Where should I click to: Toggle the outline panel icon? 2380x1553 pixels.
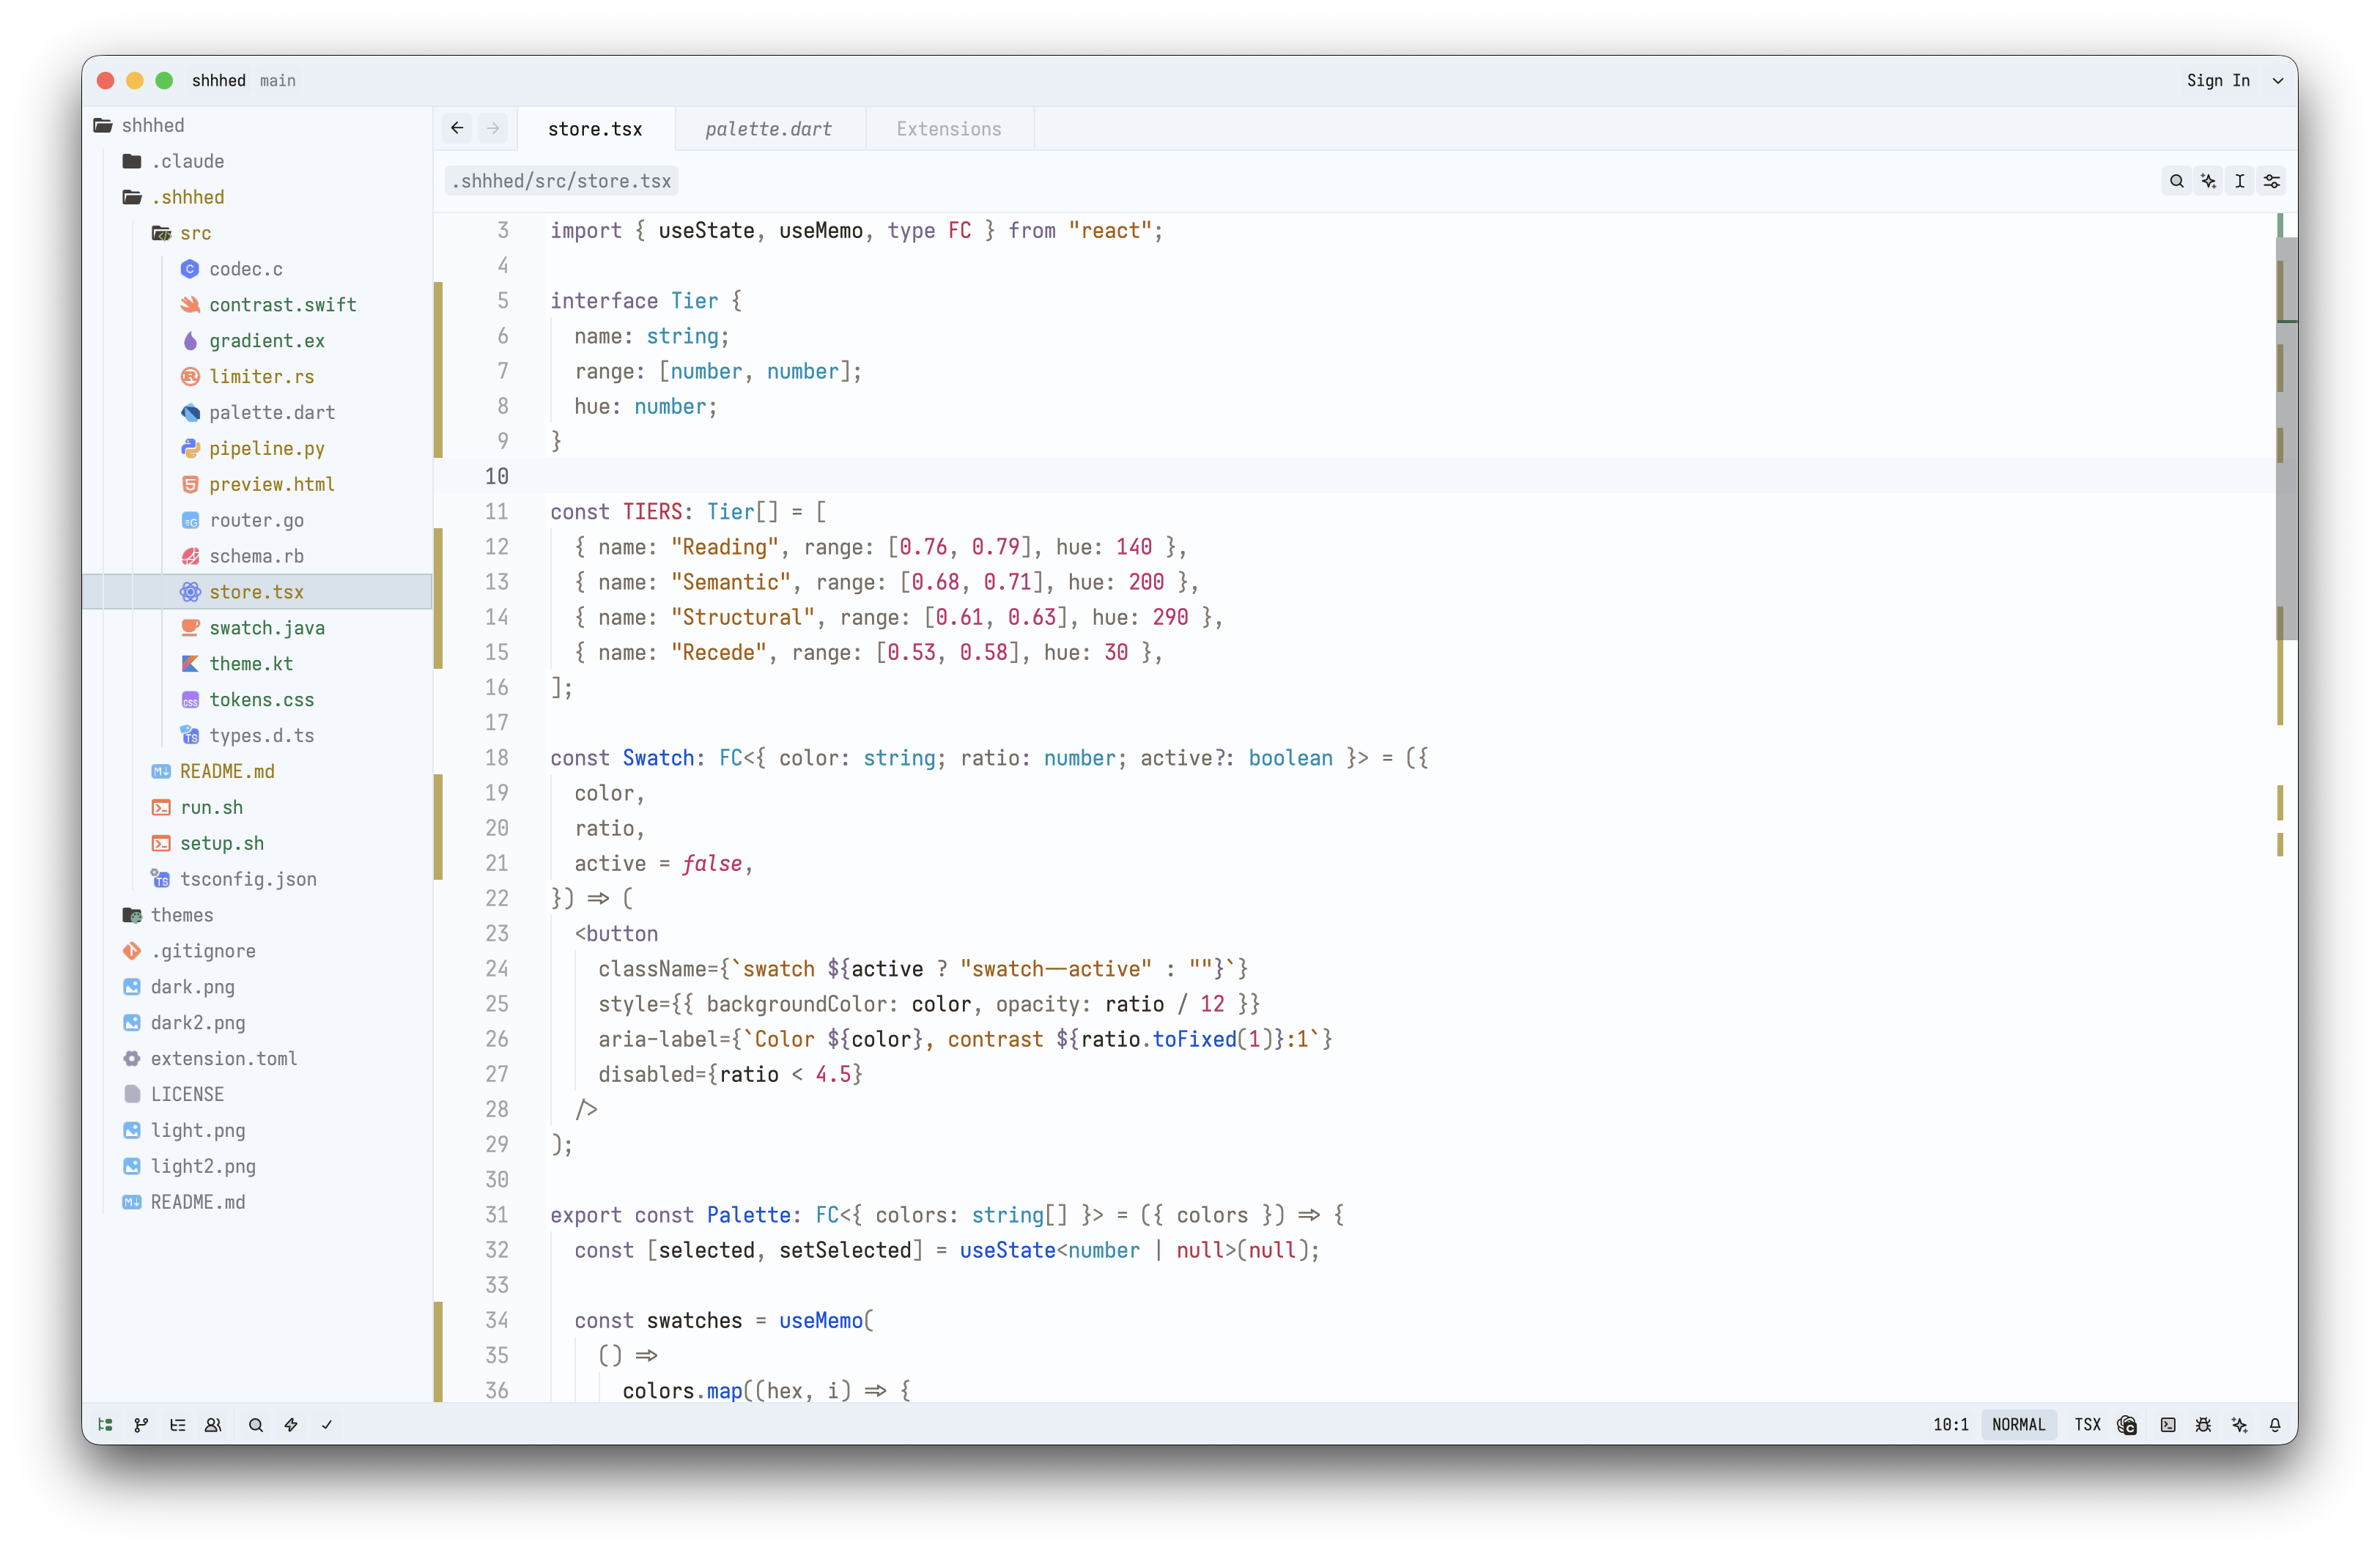178,1425
